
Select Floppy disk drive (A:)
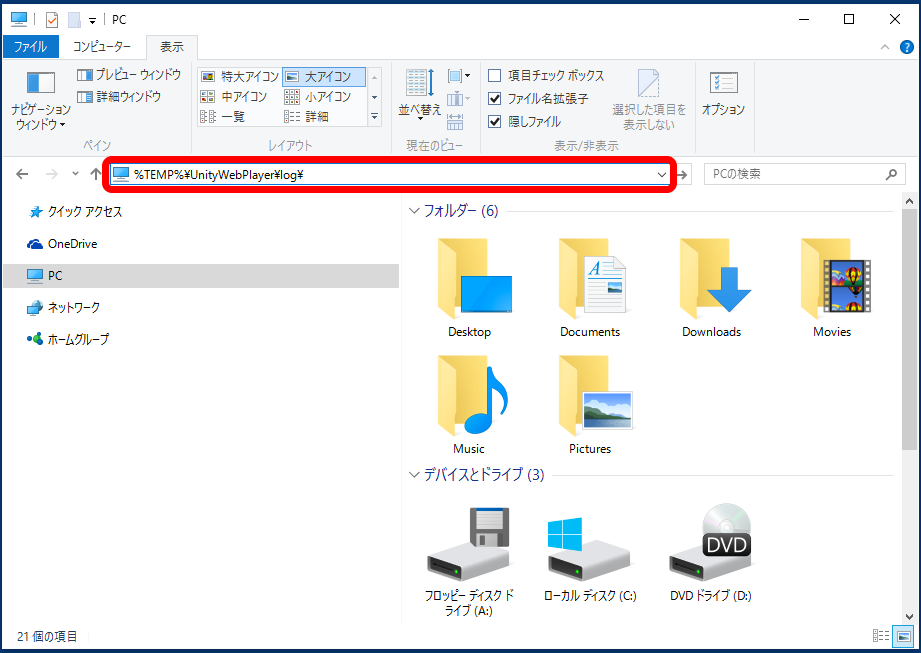click(469, 561)
